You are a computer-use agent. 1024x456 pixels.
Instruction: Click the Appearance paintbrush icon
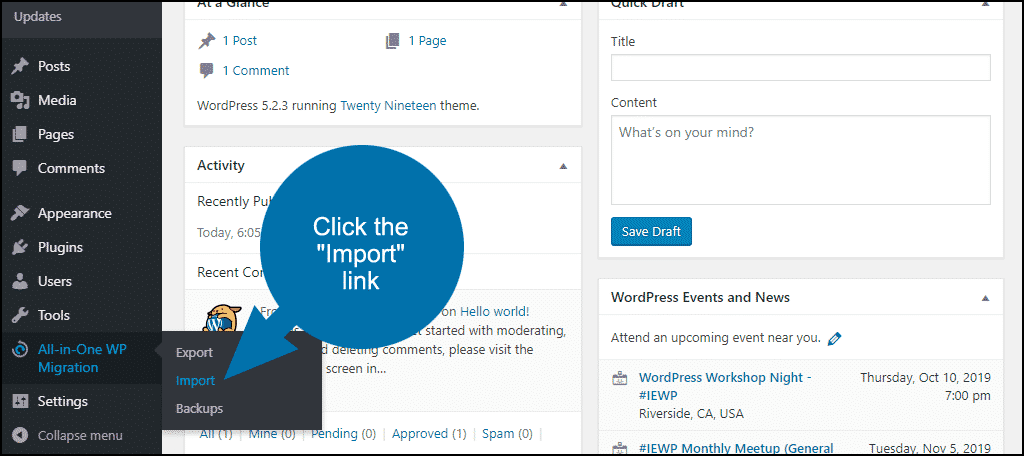[x=20, y=214]
